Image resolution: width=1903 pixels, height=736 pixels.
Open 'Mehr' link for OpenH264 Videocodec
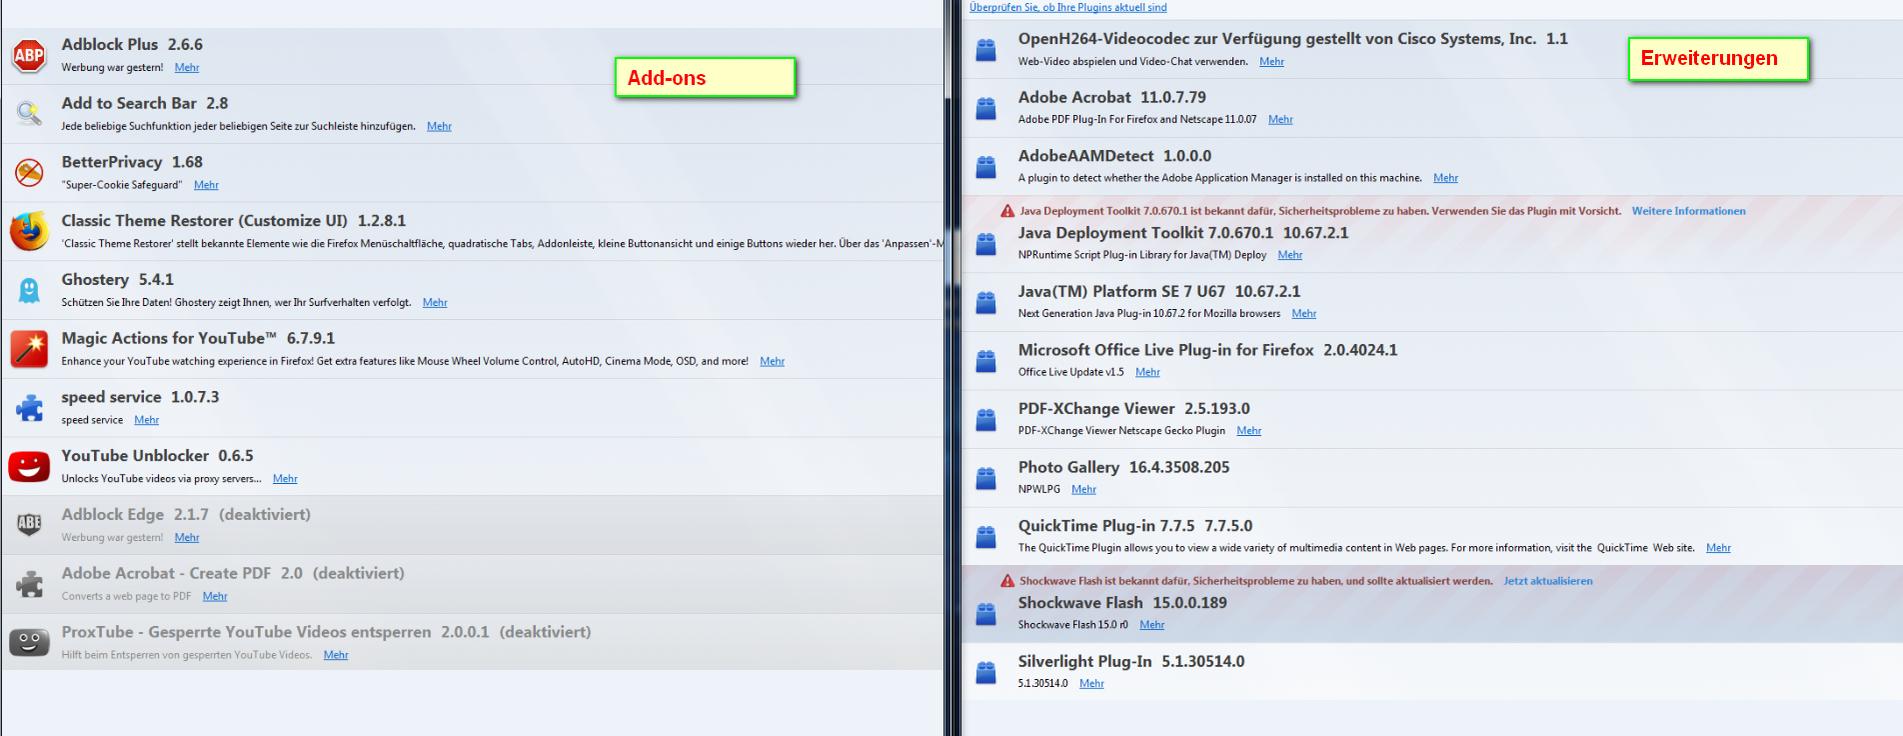[x=1272, y=62]
